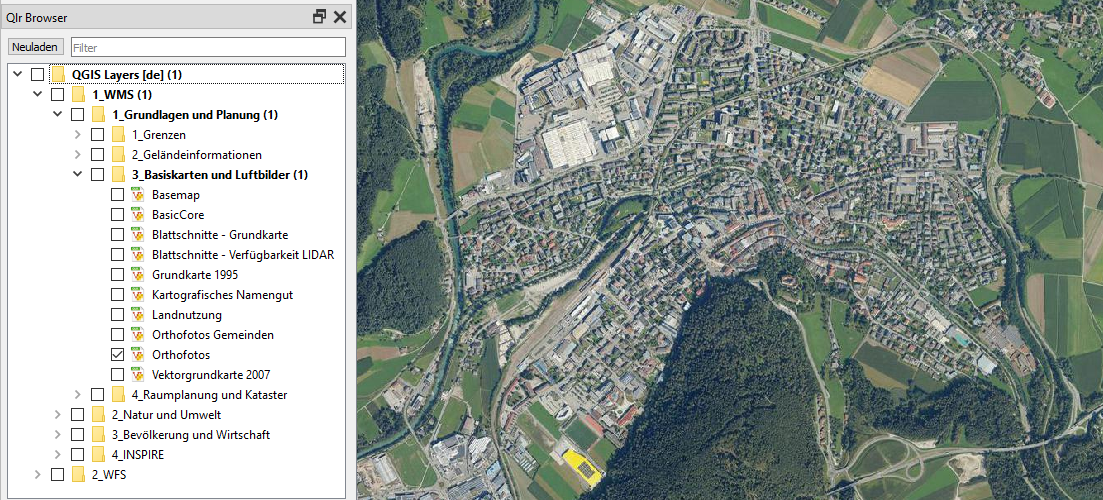Click the Vektorgrundkarte 2007 layer icon

pos(139,375)
